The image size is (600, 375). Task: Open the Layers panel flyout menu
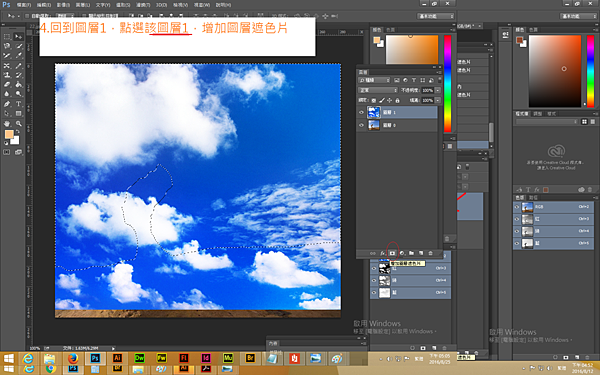point(439,72)
